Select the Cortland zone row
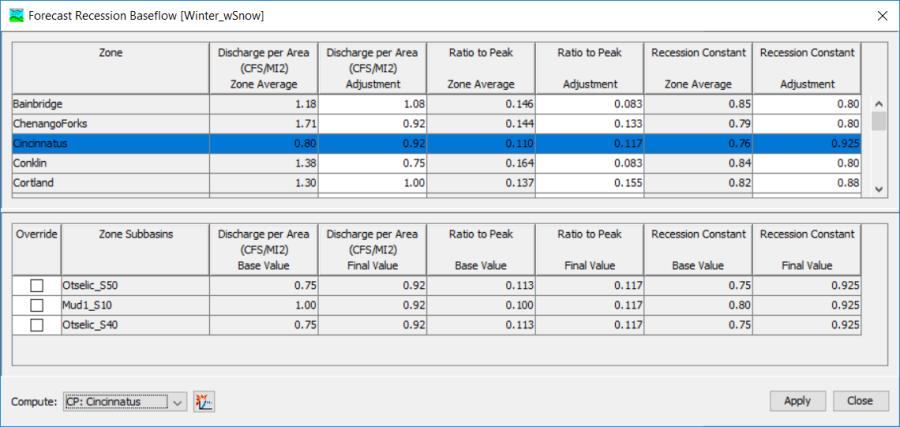The image size is (900, 427). click(110, 183)
